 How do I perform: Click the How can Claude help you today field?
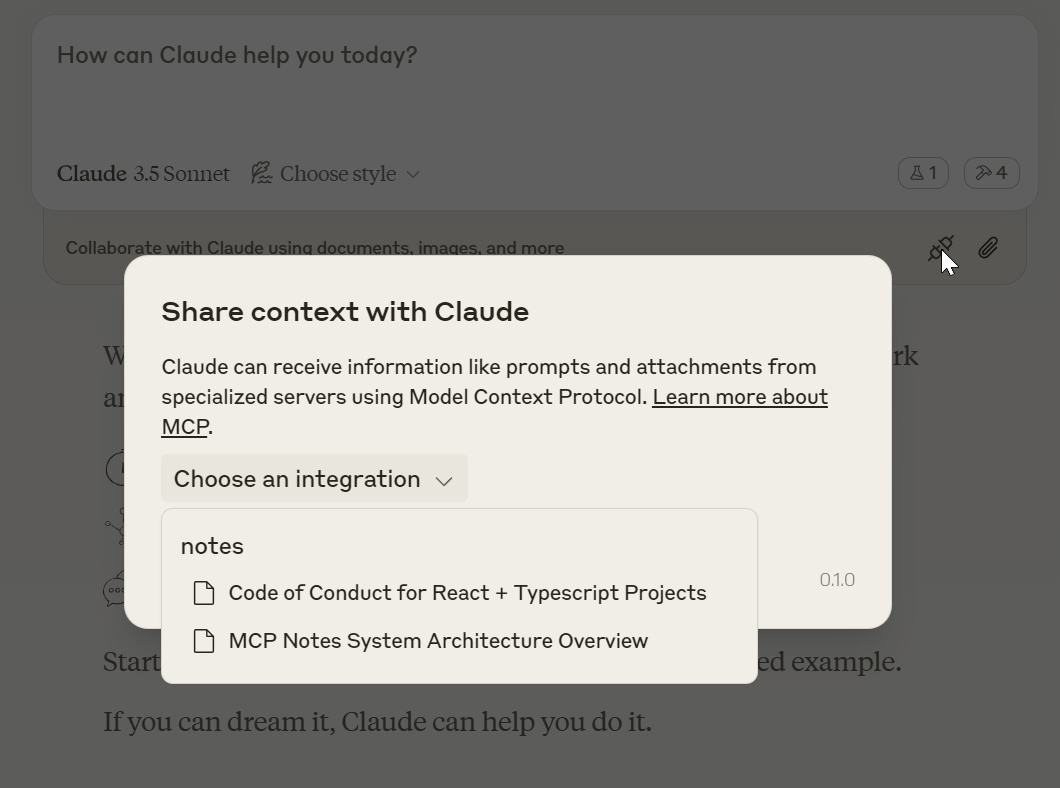(x=237, y=55)
